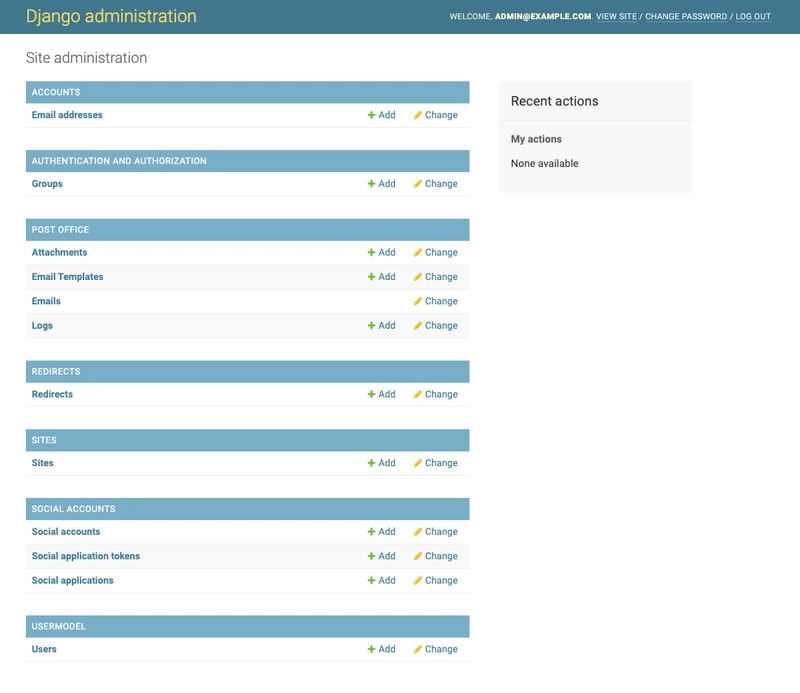Click the Site administration heading
This screenshot has height=693, width=800.
pos(87,58)
